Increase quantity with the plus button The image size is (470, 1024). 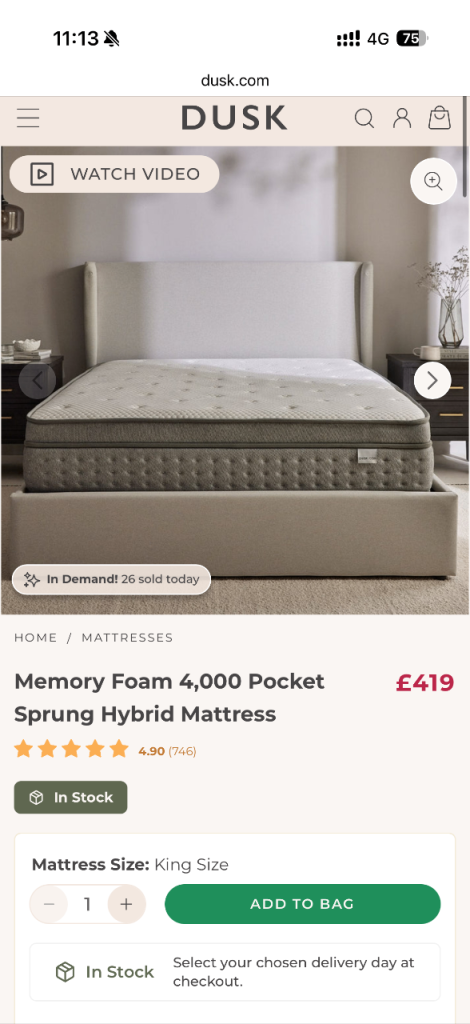tap(127, 904)
